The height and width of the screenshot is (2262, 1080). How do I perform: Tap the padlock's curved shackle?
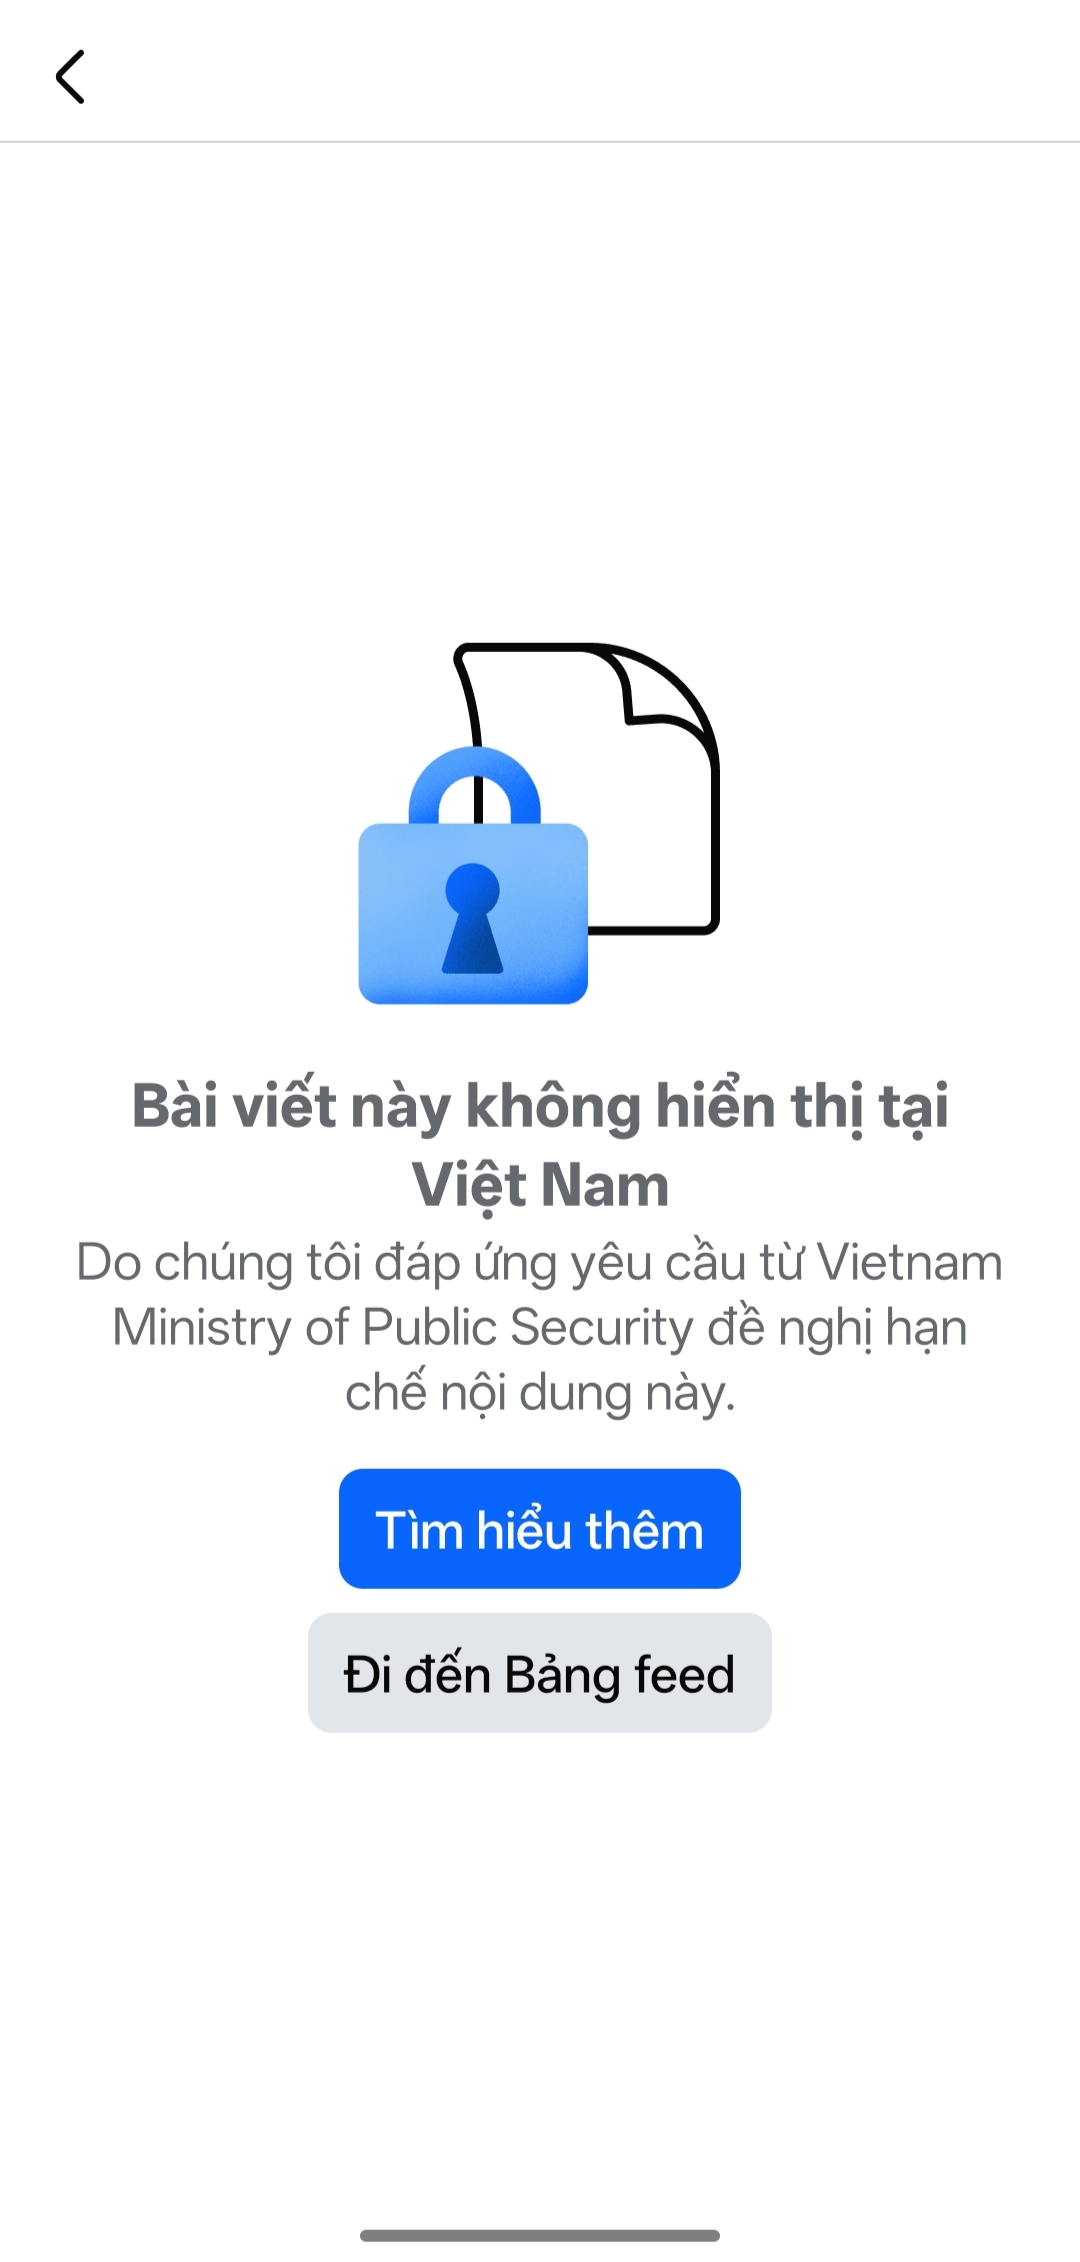(x=475, y=785)
